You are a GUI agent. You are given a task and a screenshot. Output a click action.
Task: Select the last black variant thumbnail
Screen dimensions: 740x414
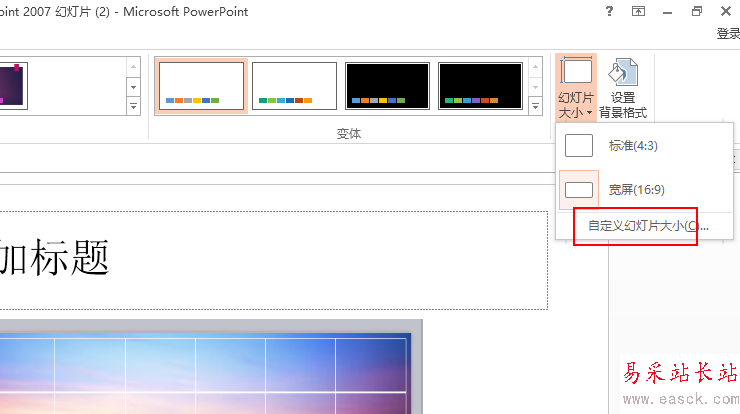(x=480, y=86)
